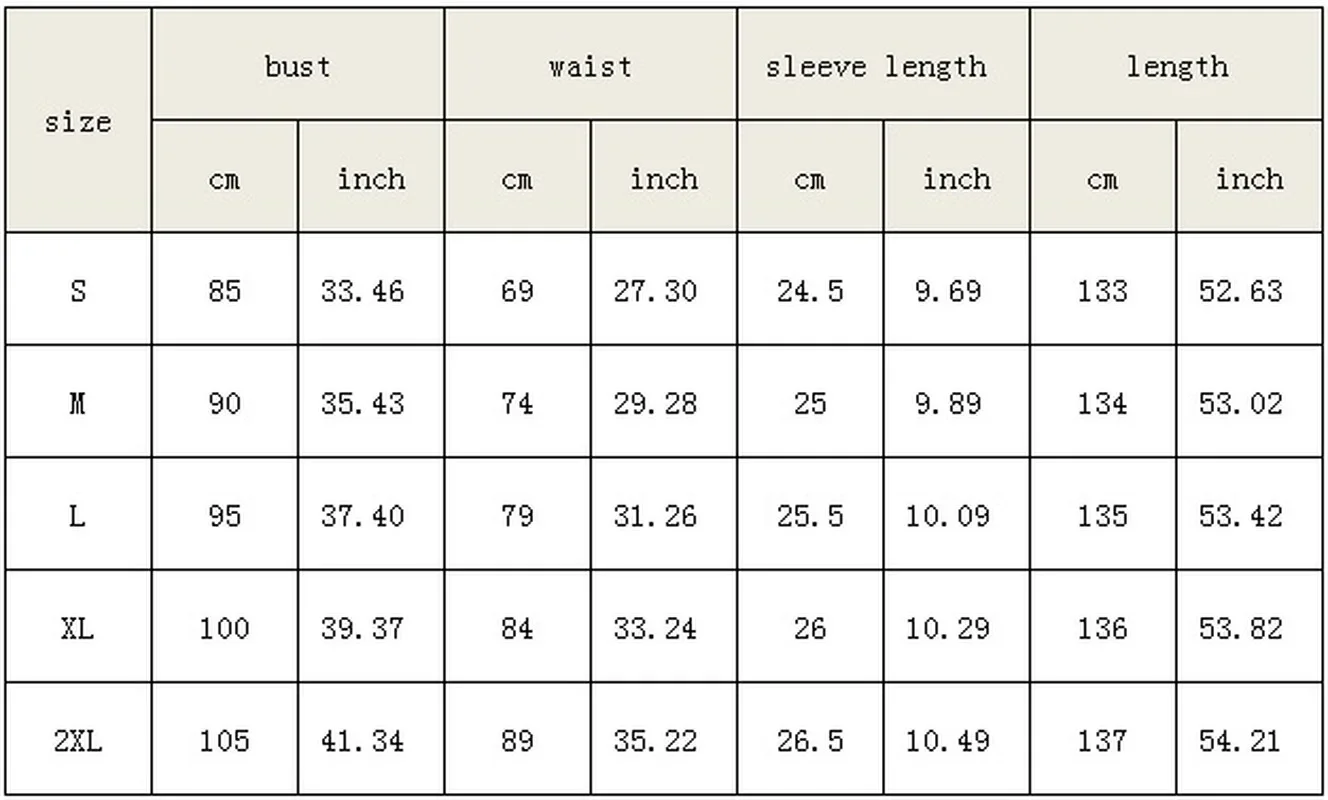
Task: Click the bust inch value 33.46
Action: coord(362,291)
